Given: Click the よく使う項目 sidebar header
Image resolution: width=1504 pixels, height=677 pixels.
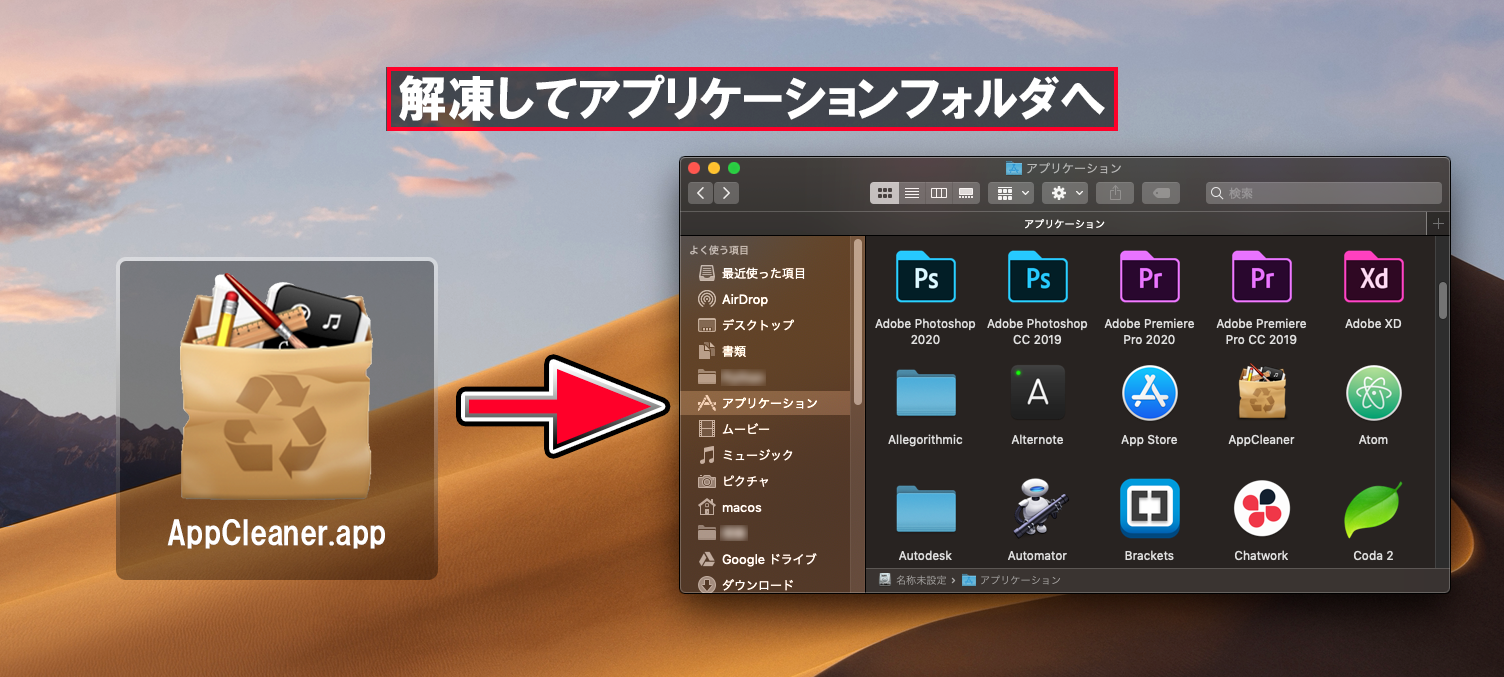Looking at the screenshot, I should [719, 250].
